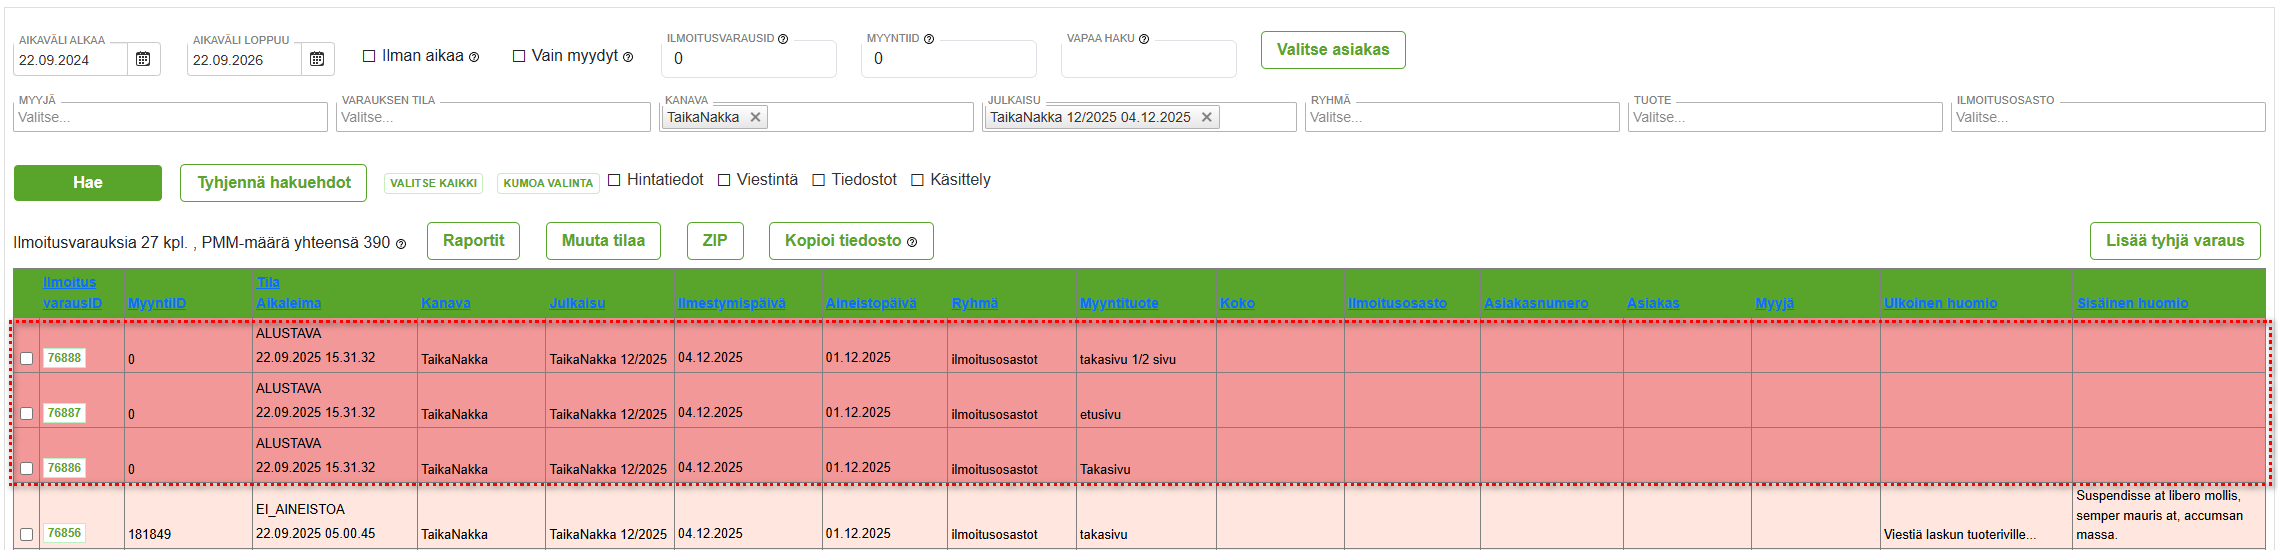Click help icon beside Ilmoitusvarausid label

783,39
